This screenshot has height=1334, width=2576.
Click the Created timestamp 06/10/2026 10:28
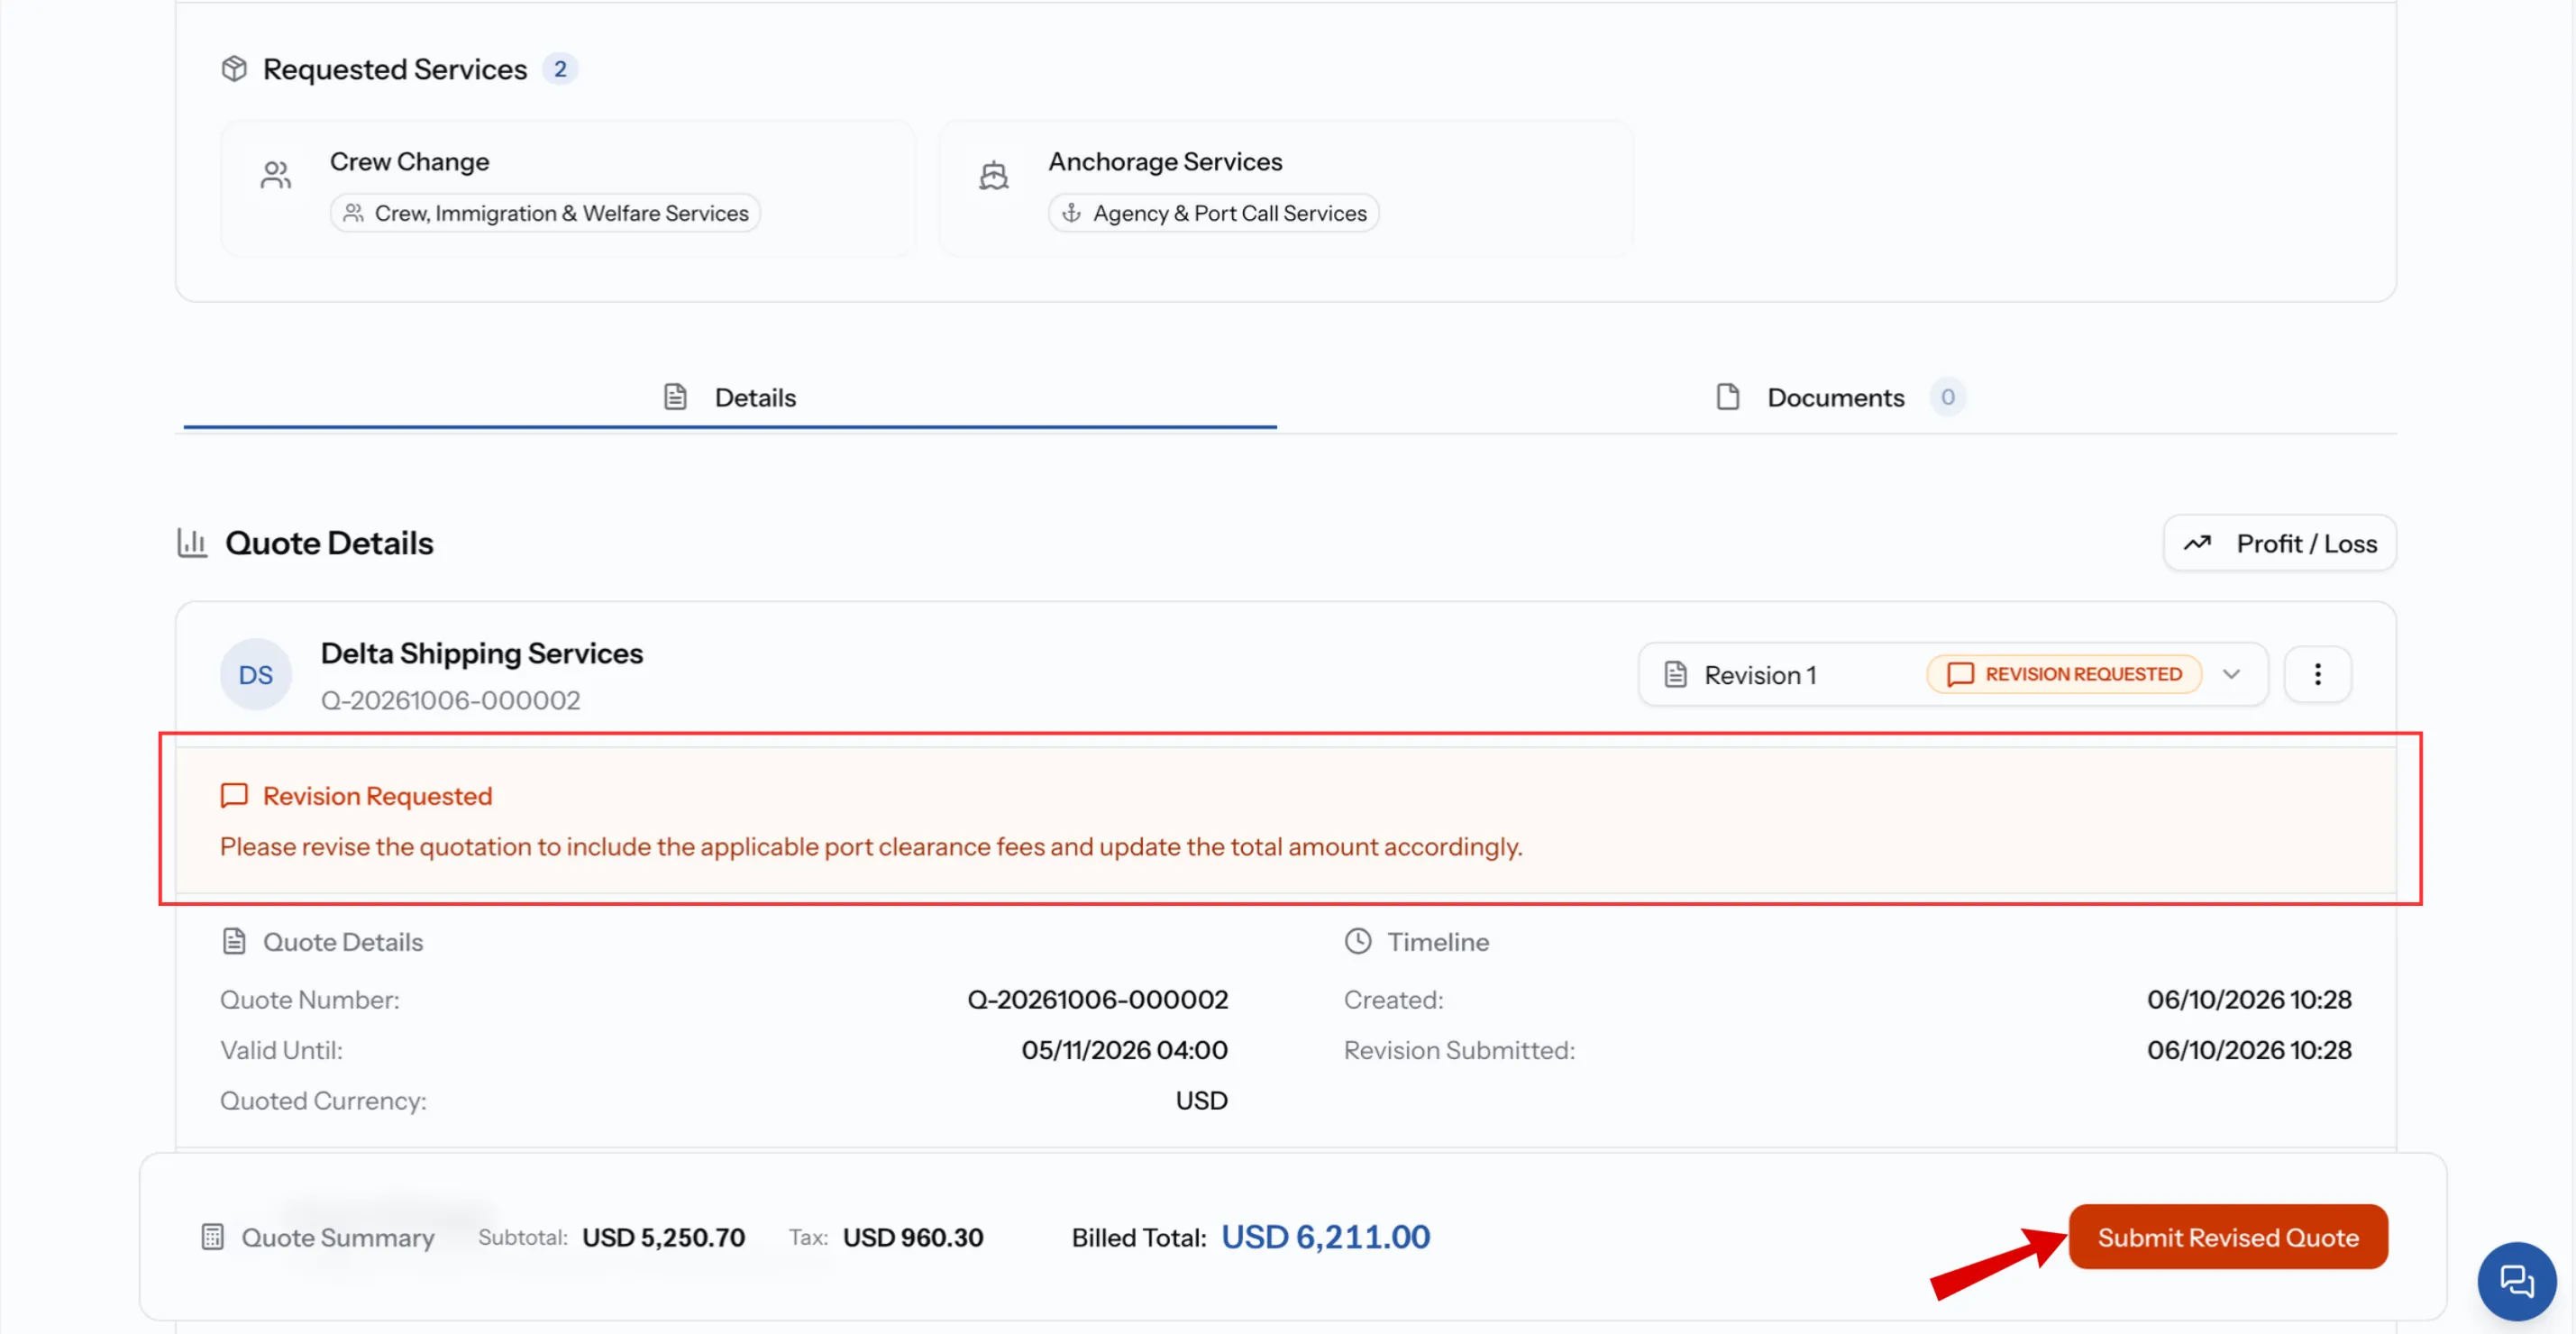[2249, 1000]
